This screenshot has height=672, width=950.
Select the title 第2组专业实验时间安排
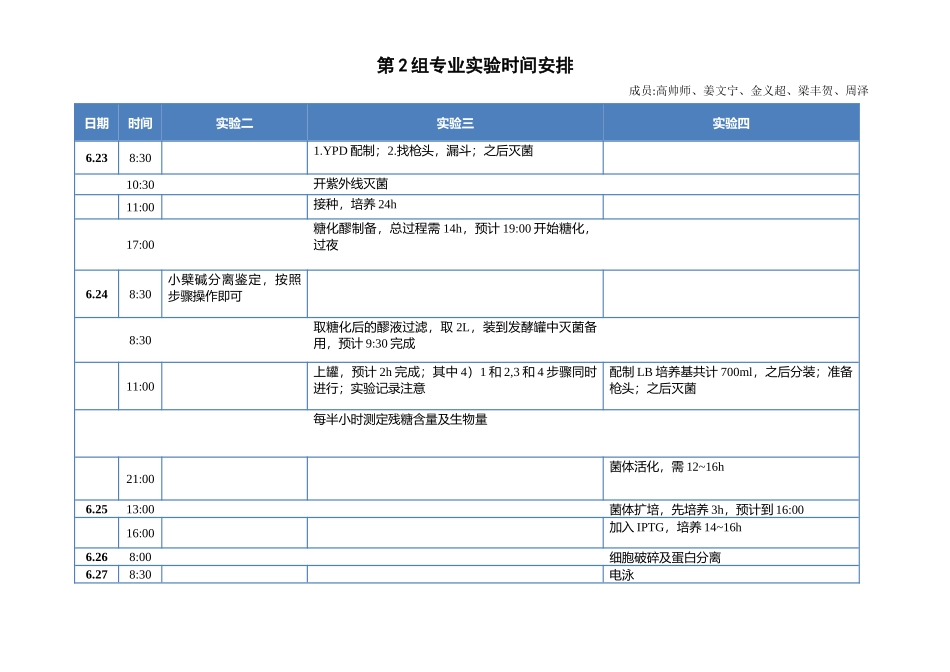475,60
